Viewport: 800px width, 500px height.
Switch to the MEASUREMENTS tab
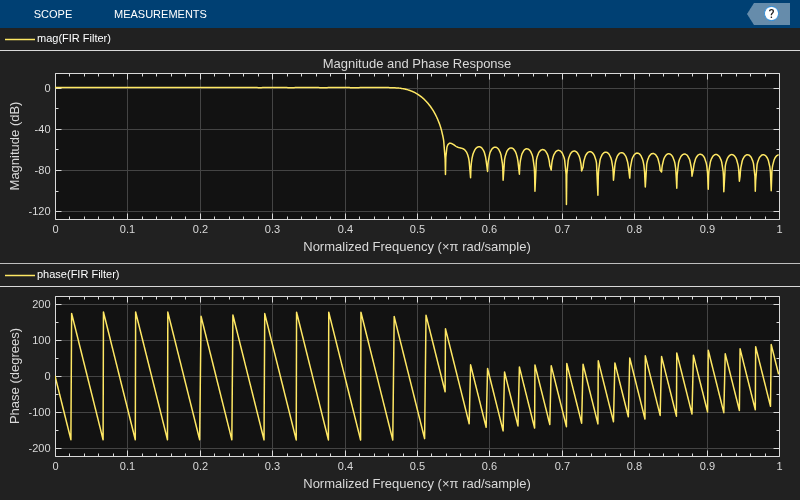[x=160, y=14]
